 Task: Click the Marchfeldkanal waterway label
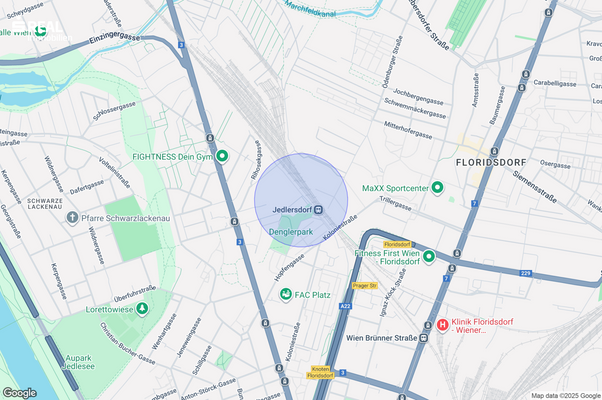click(310, 9)
